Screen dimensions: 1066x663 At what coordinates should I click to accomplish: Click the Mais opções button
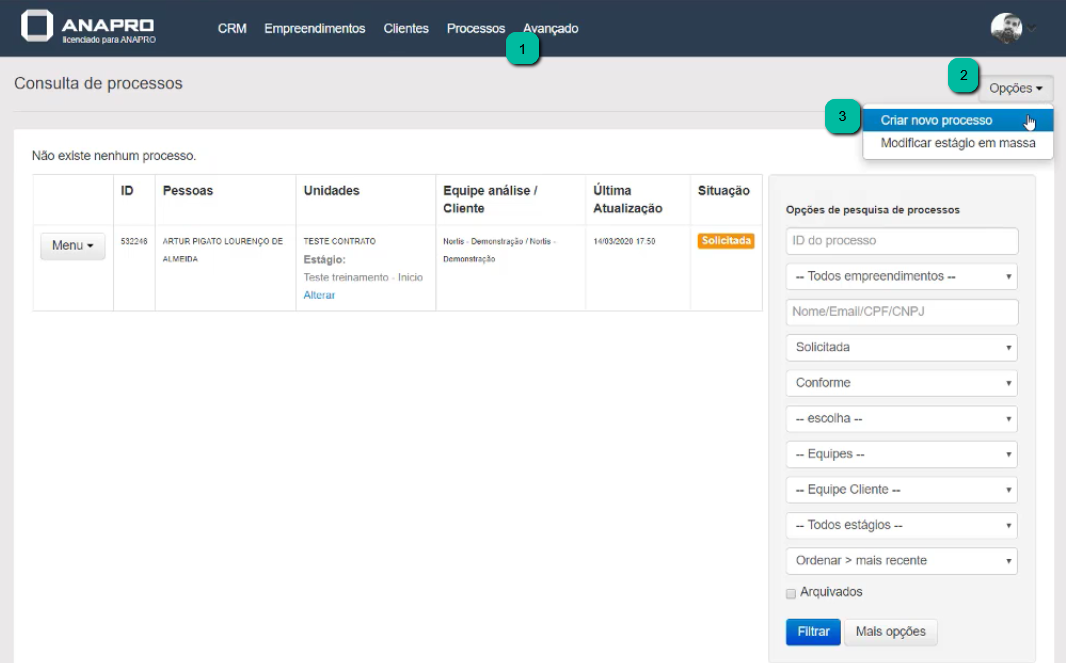point(891,632)
